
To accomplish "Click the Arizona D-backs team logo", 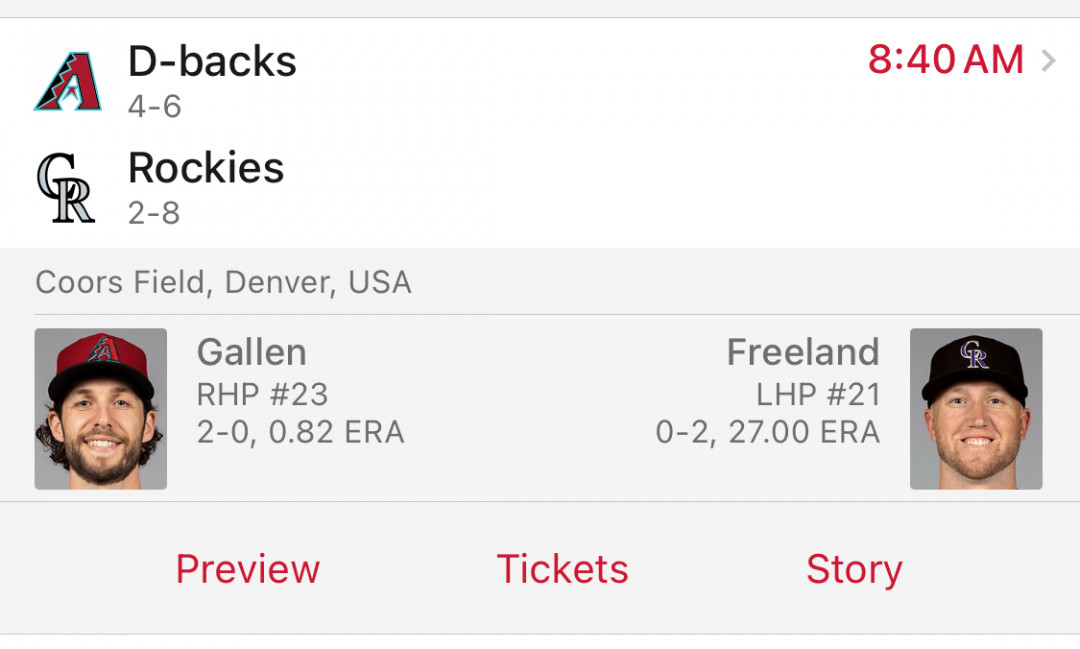I will pyautogui.click(x=68, y=81).
